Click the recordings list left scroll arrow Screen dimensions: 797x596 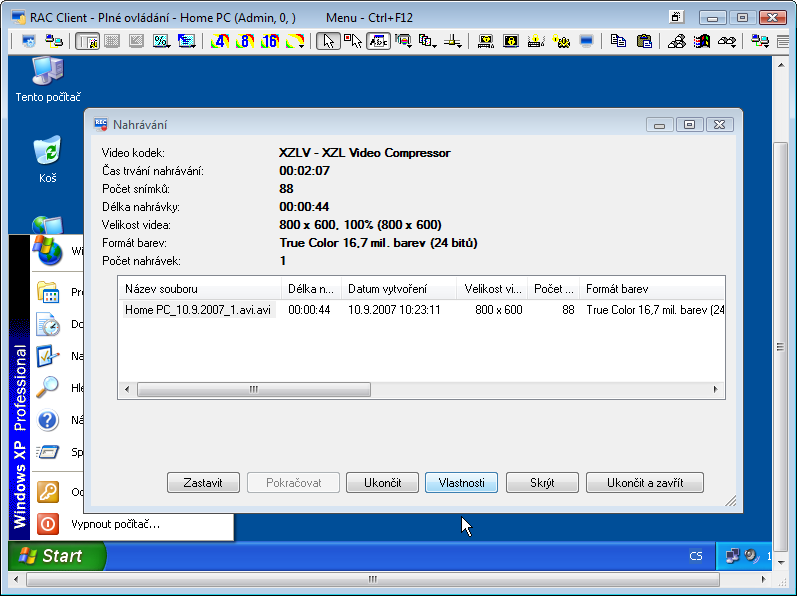[x=127, y=389]
